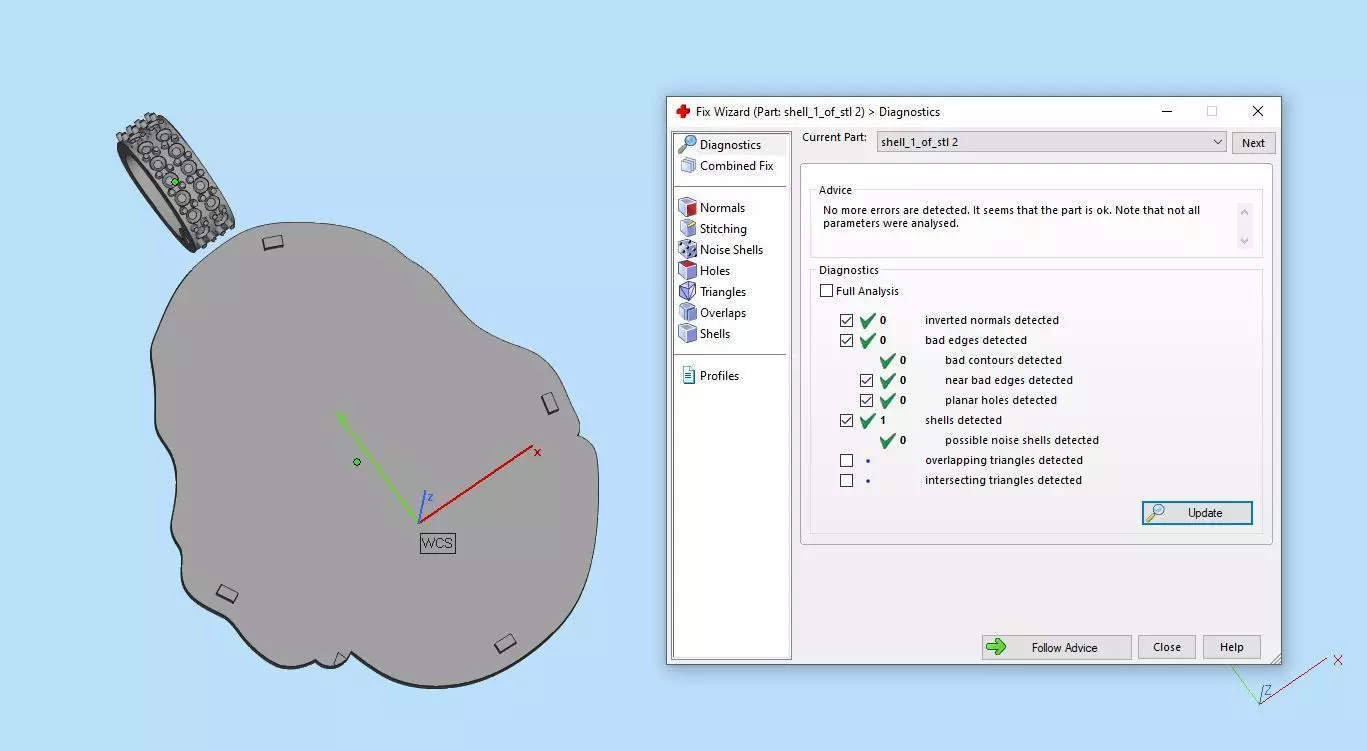Click green checkmark next to bad edges
Screen dimensions: 1367x751
point(867,340)
